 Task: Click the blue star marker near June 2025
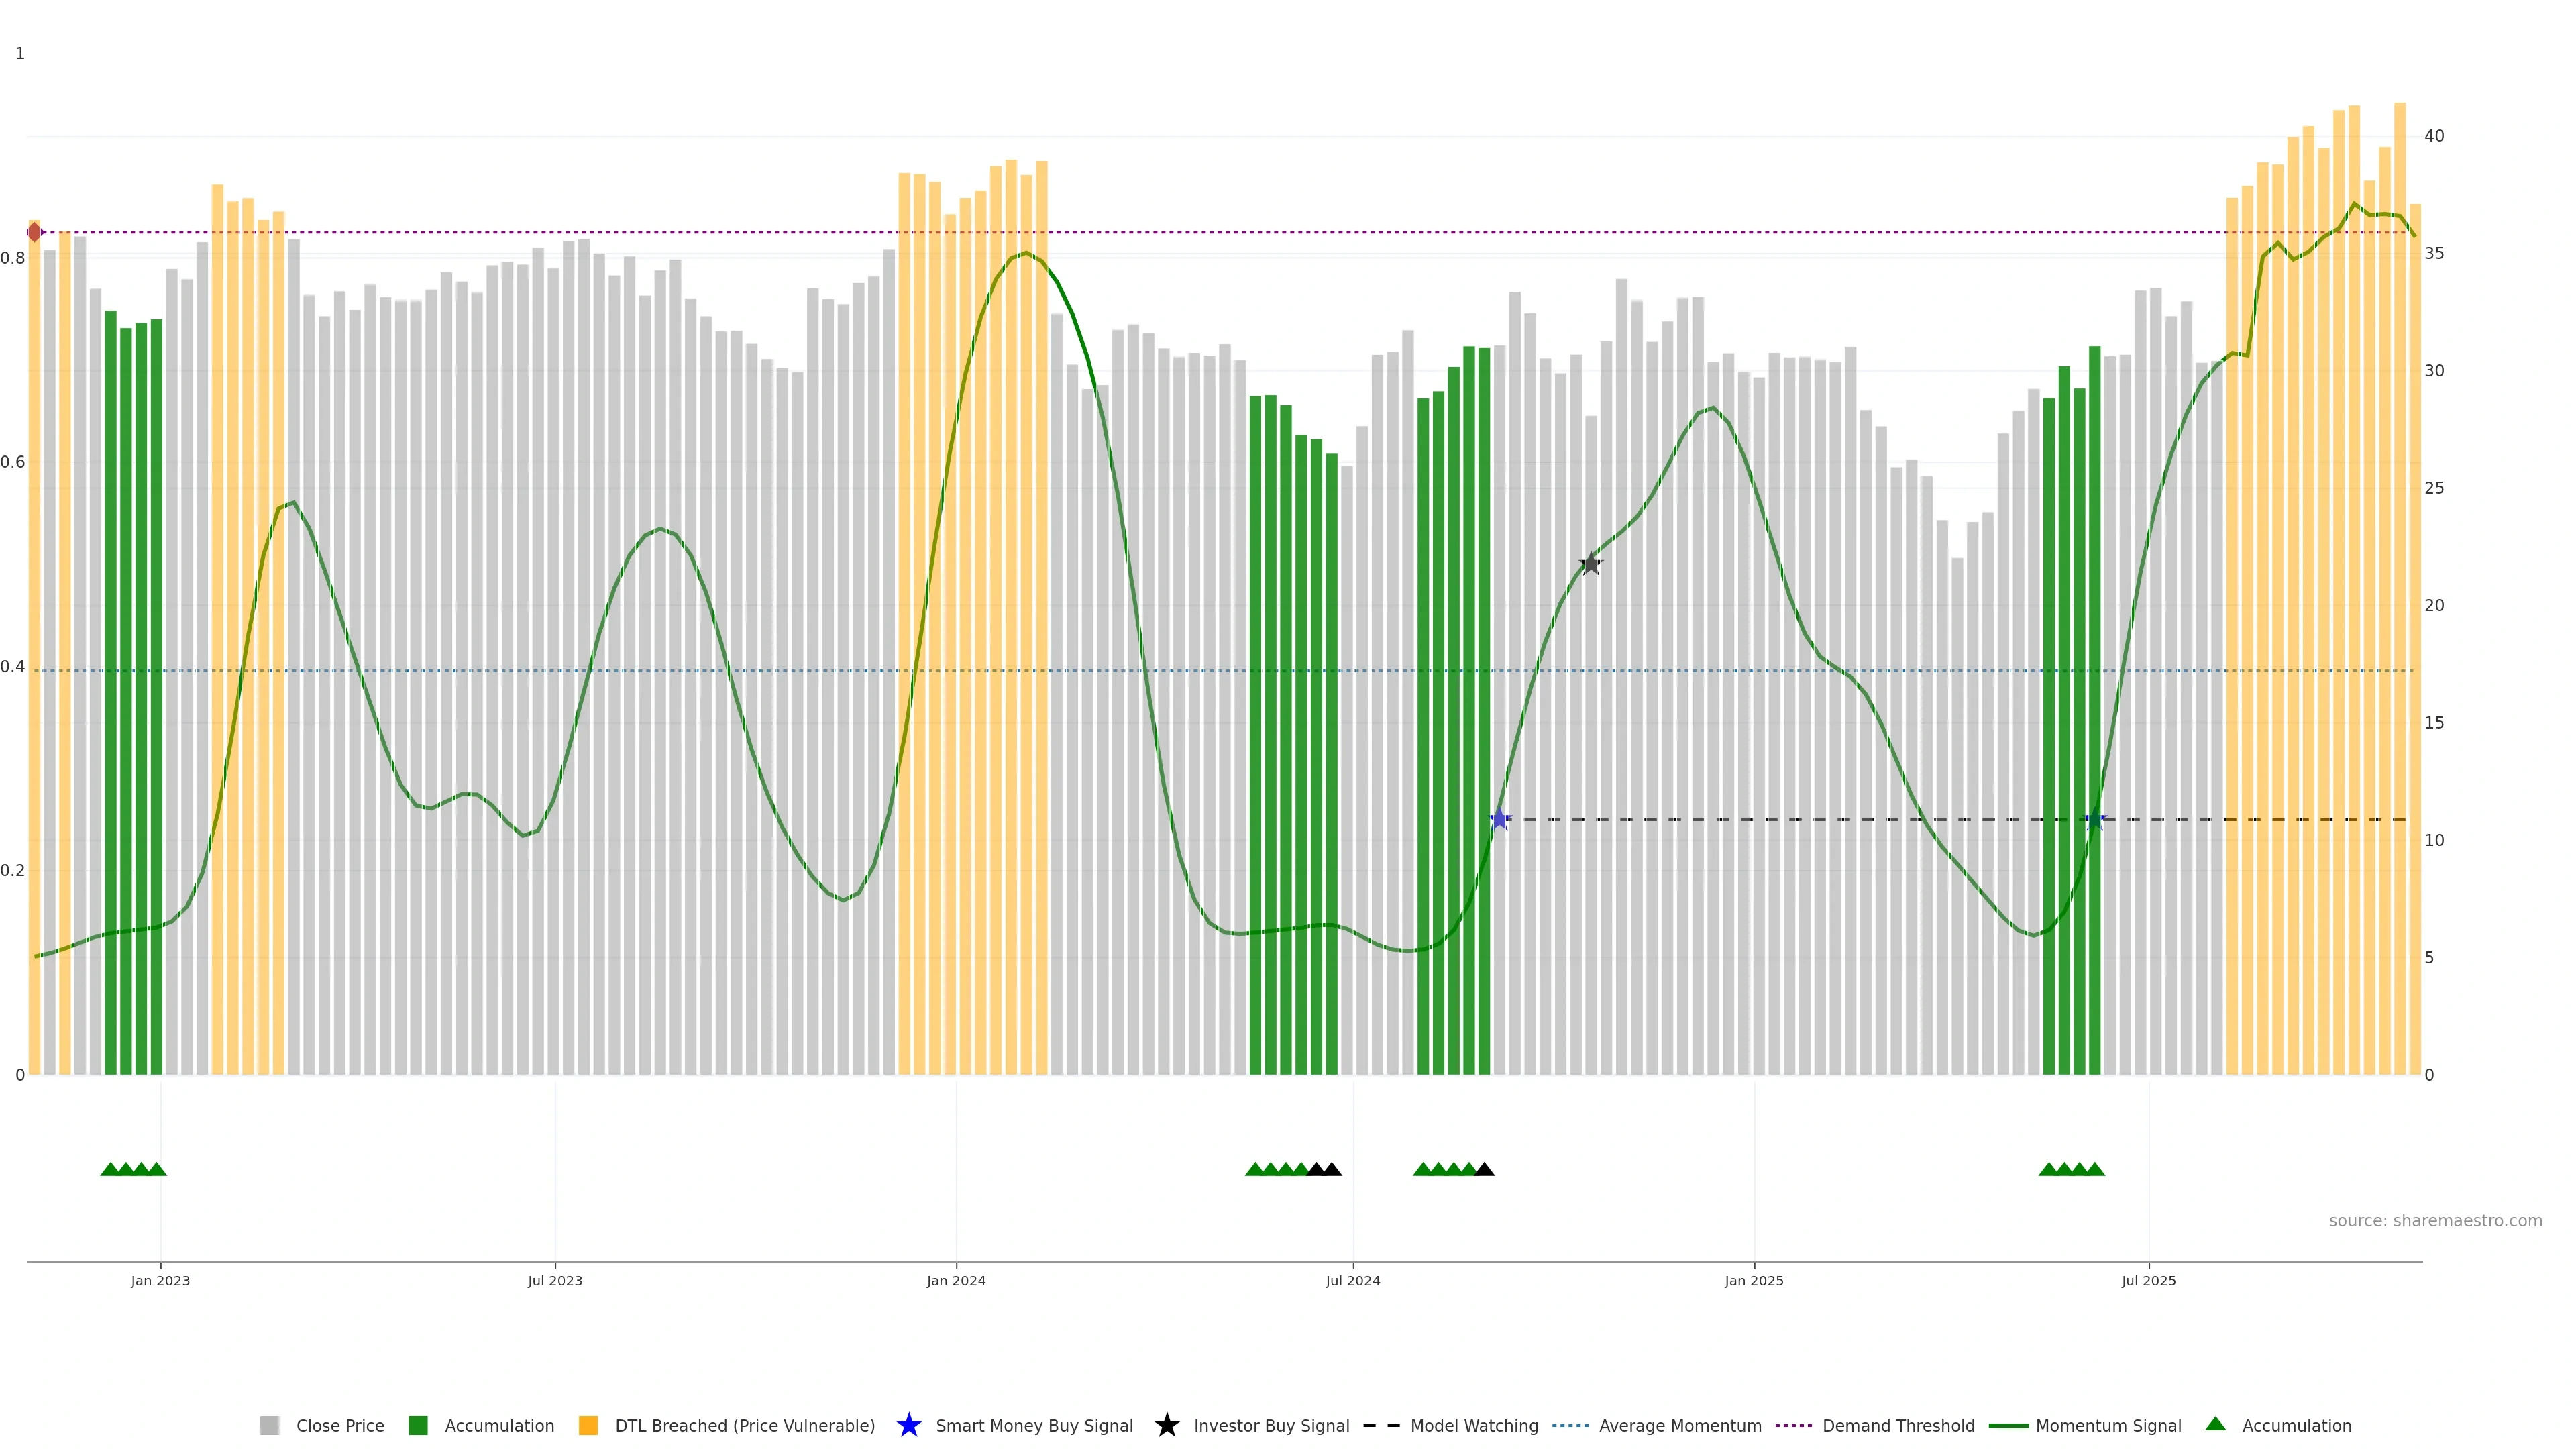[2094, 820]
